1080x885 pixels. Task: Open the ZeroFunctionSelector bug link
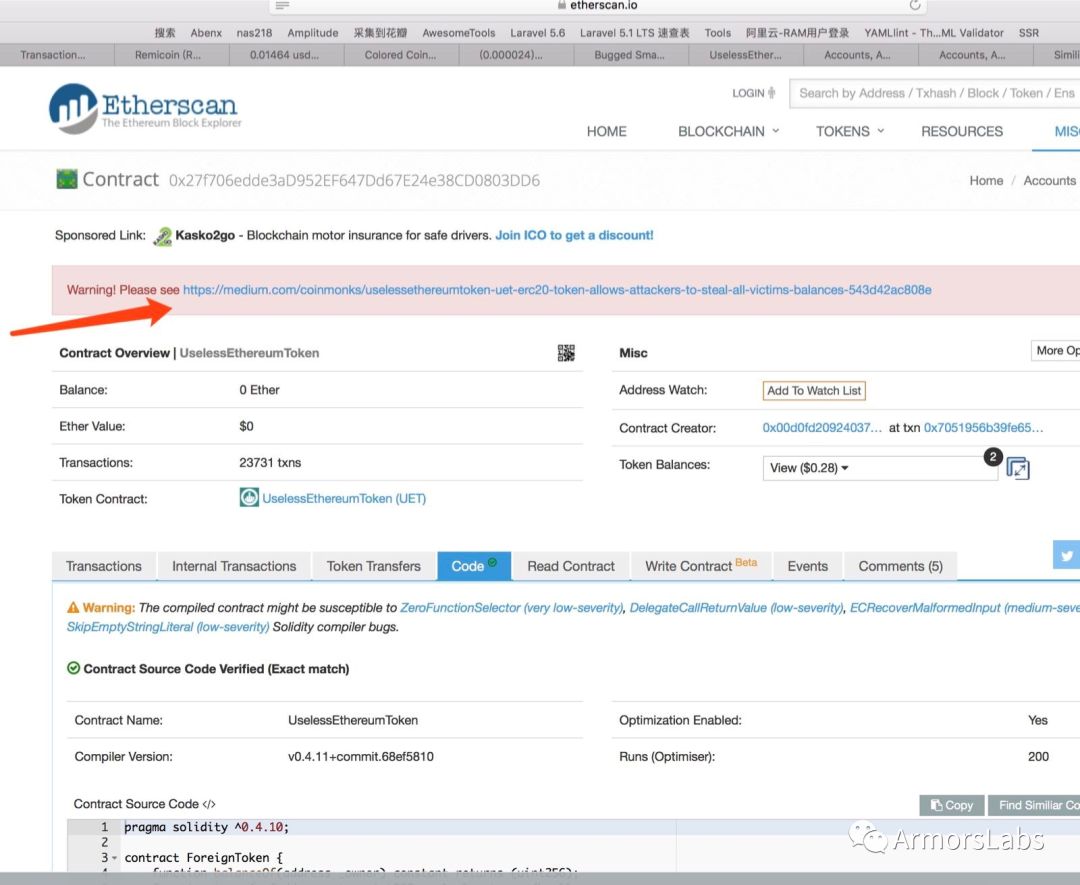click(x=511, y=607)
